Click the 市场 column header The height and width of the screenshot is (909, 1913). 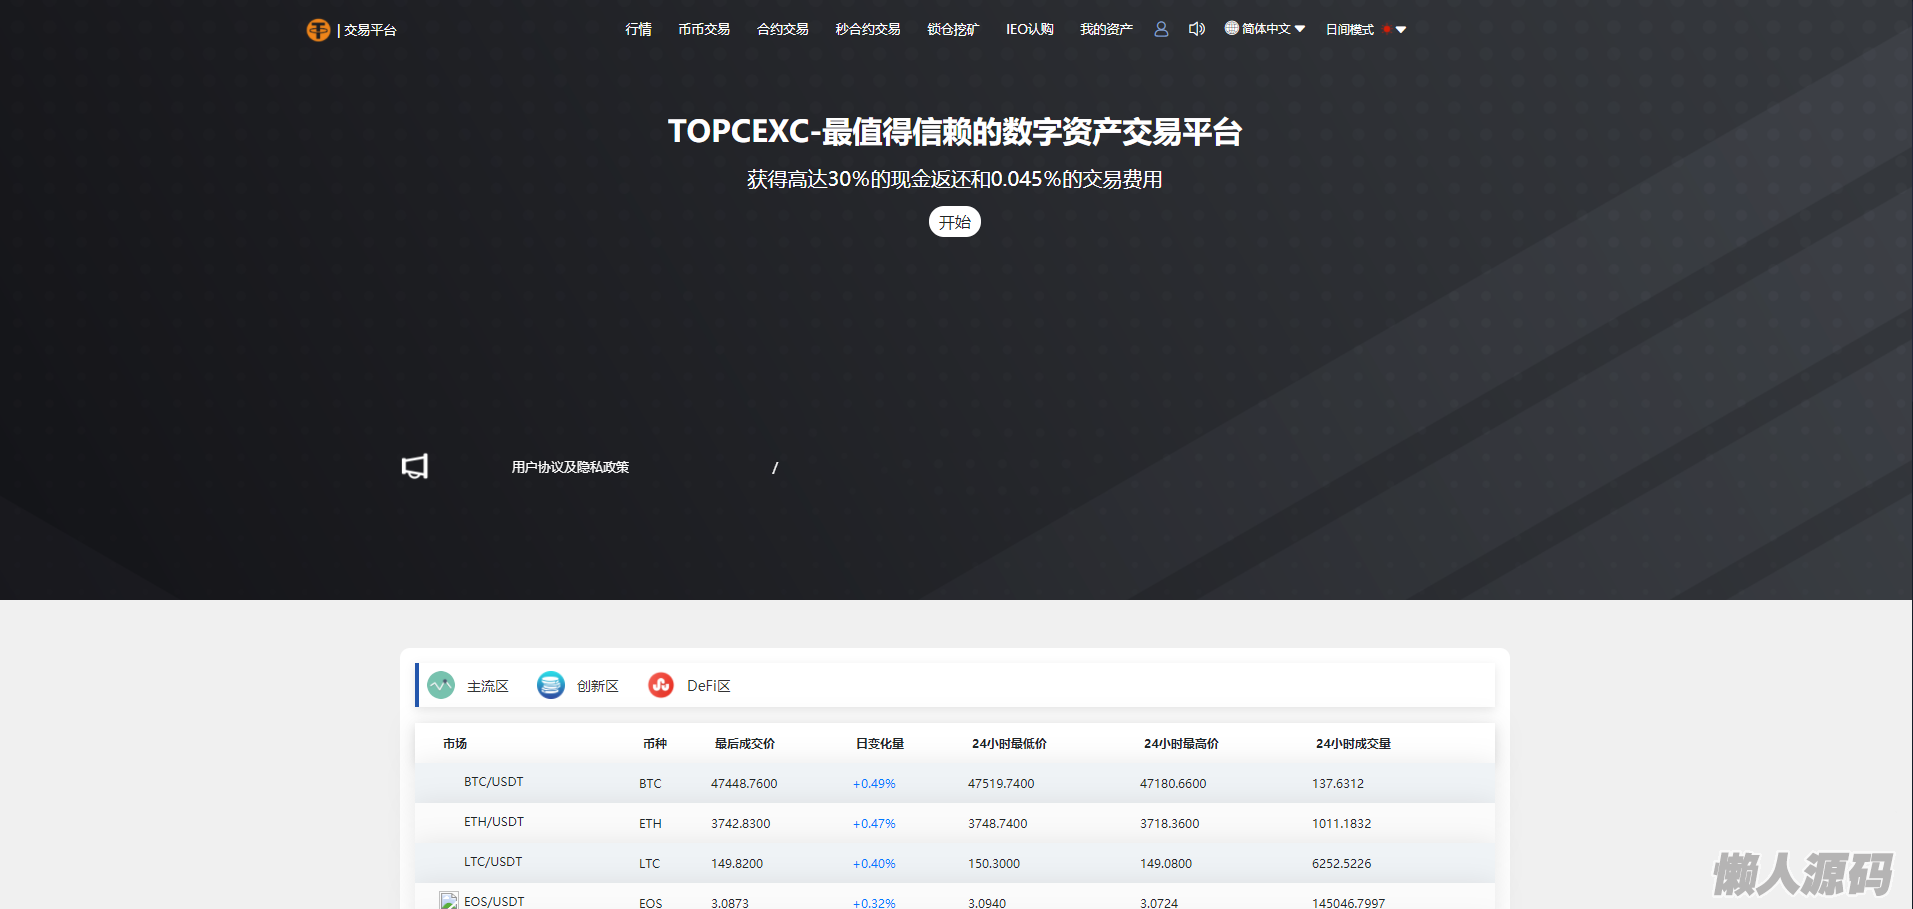point(455,744)
